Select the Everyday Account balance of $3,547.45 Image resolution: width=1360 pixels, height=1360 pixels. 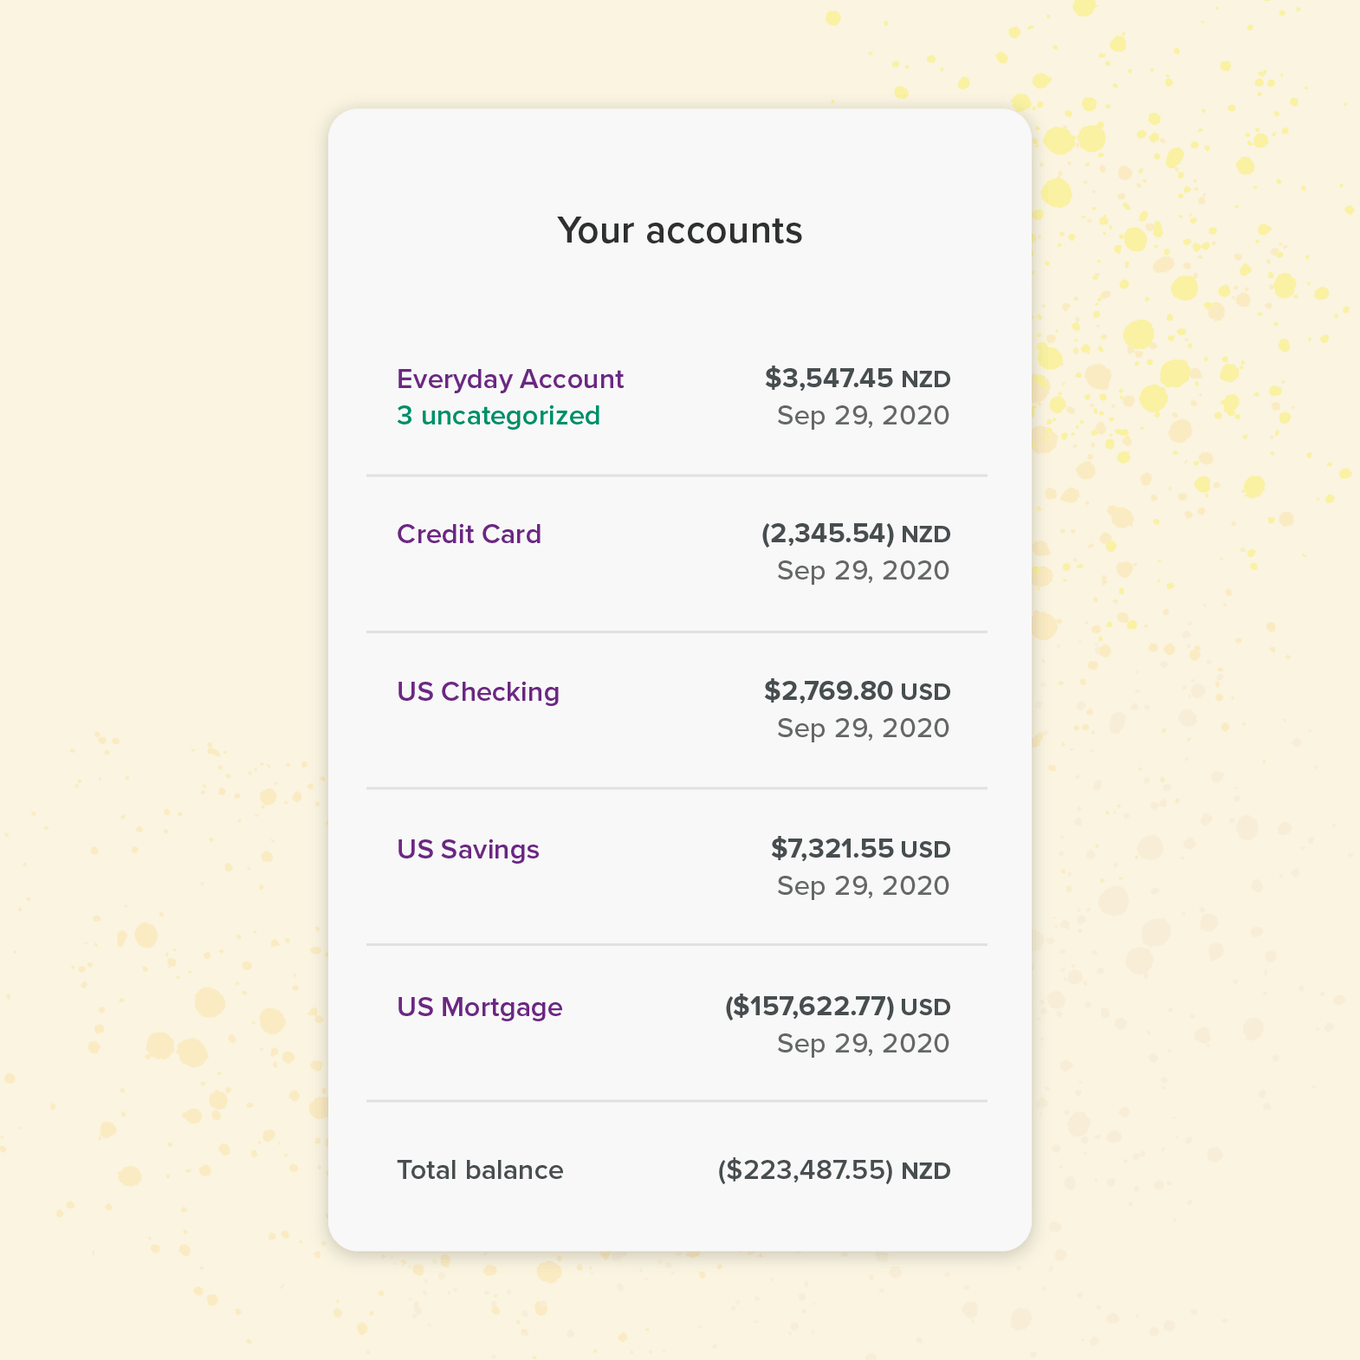pos(831,379)
